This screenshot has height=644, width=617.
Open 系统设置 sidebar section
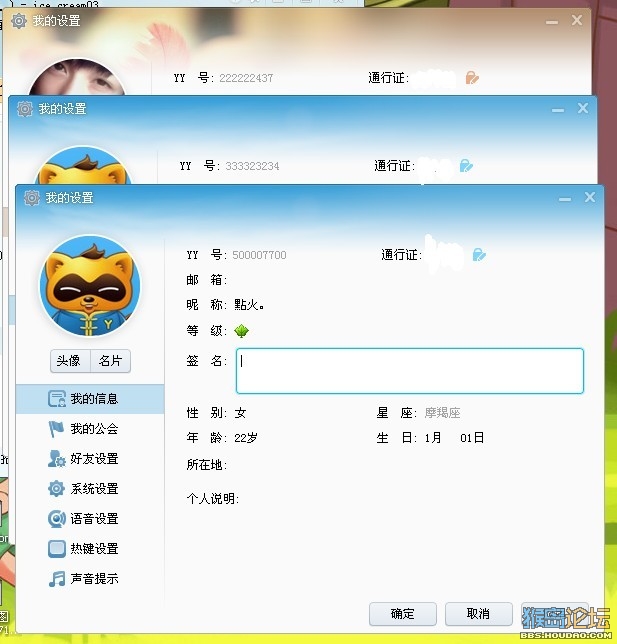tap(90, 489)
